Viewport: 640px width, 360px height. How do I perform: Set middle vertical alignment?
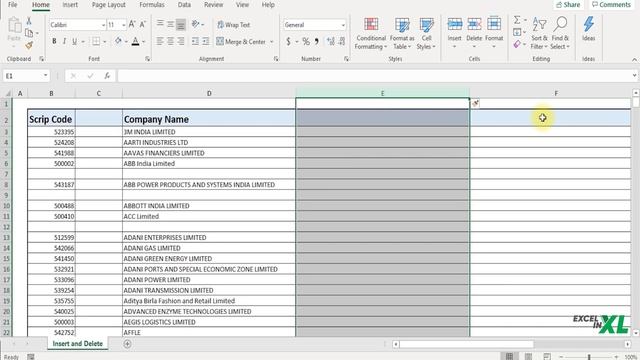(x=171, y=24)
